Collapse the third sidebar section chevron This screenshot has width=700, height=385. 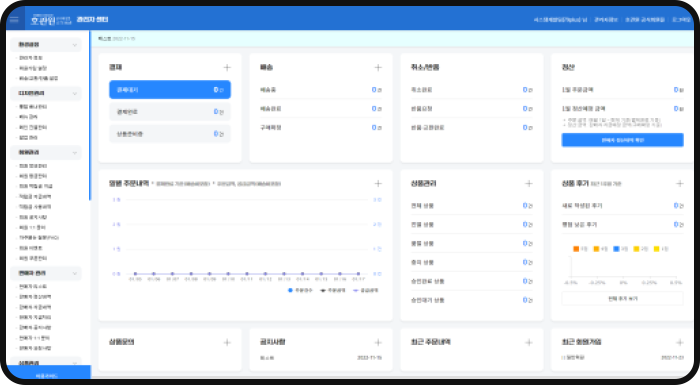pos(75,153)
